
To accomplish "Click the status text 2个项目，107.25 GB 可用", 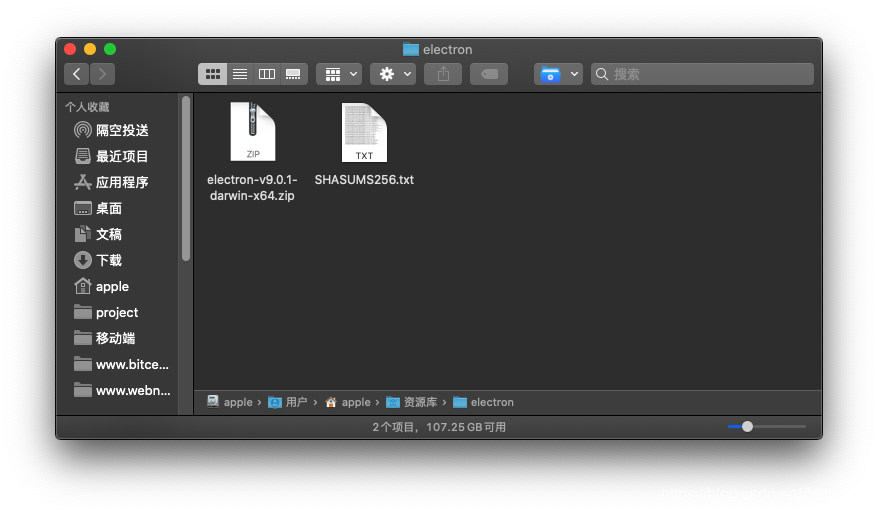I will 439,427.
